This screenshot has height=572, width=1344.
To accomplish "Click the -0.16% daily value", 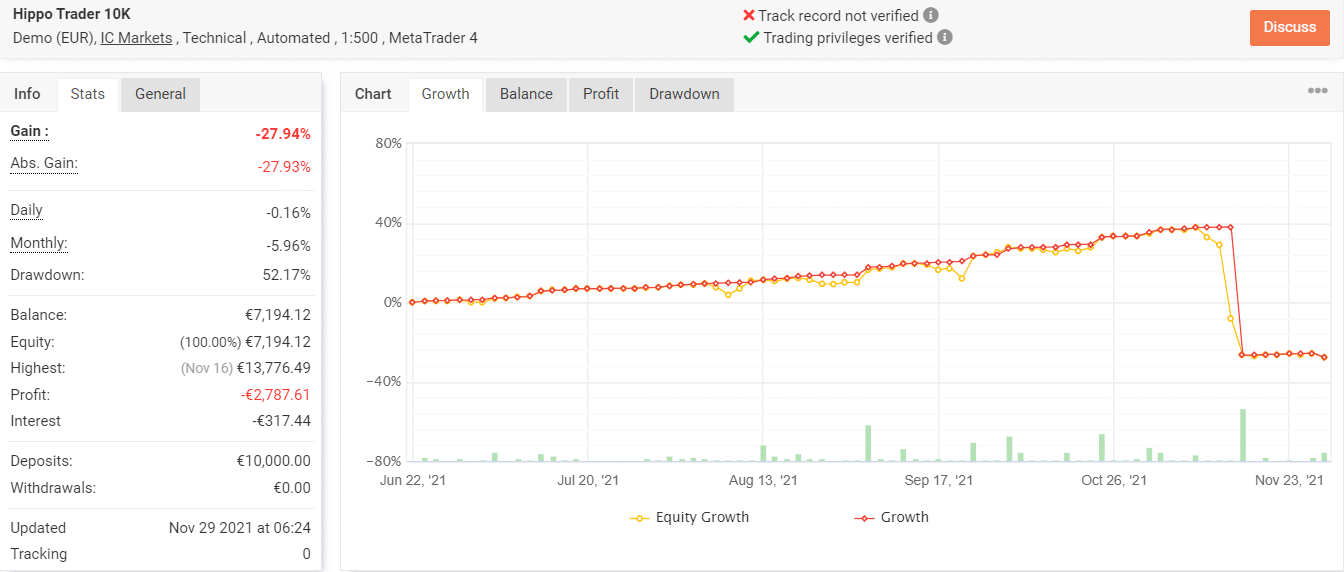I will pos(288,213).
